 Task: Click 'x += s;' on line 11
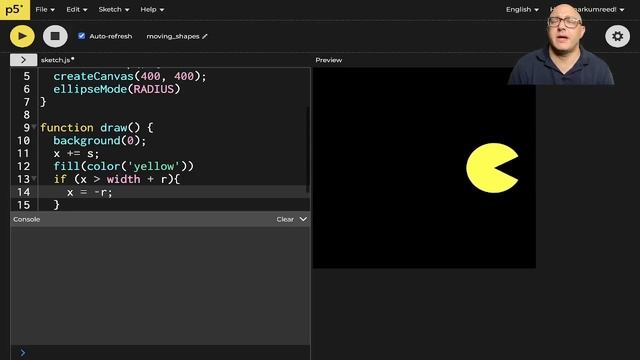click(x=76, y=153)
